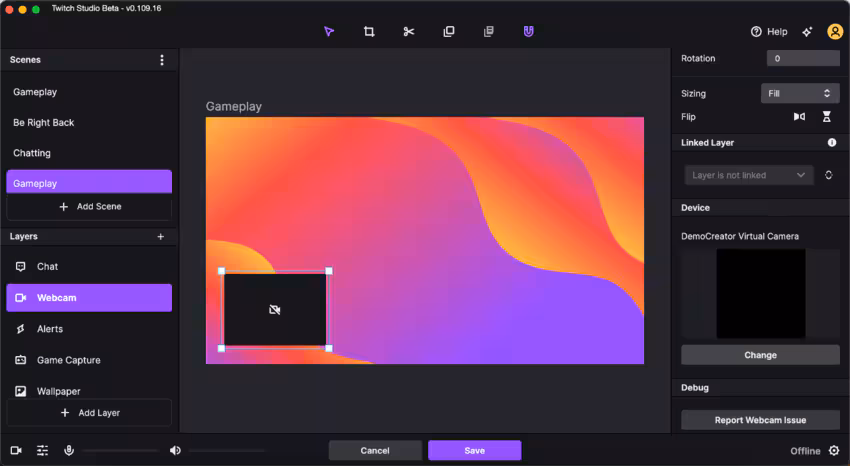Flip the layer horizontally
This screenshot has width=850, height=466.
click(x=799, y=116)
